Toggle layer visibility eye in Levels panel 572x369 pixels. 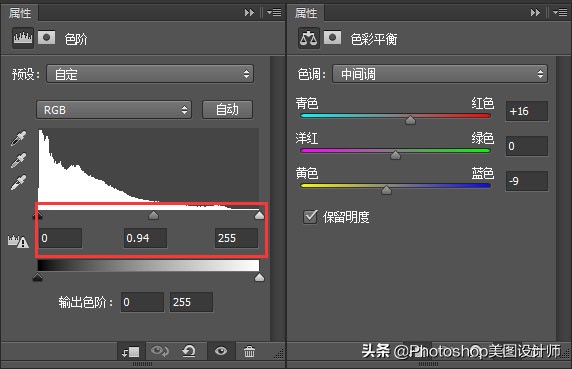point(221,351)
